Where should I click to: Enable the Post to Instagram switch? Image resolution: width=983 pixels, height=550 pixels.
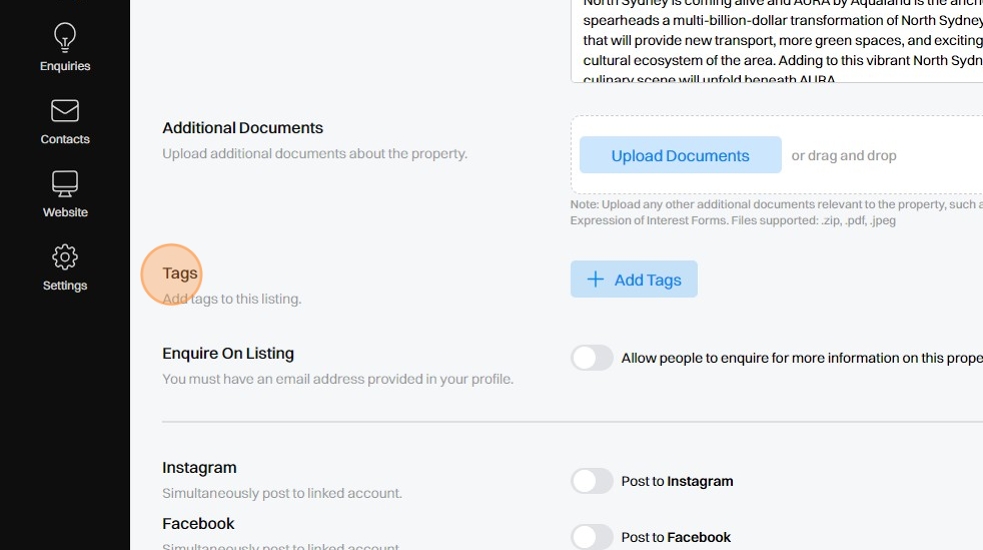[592, 481]
